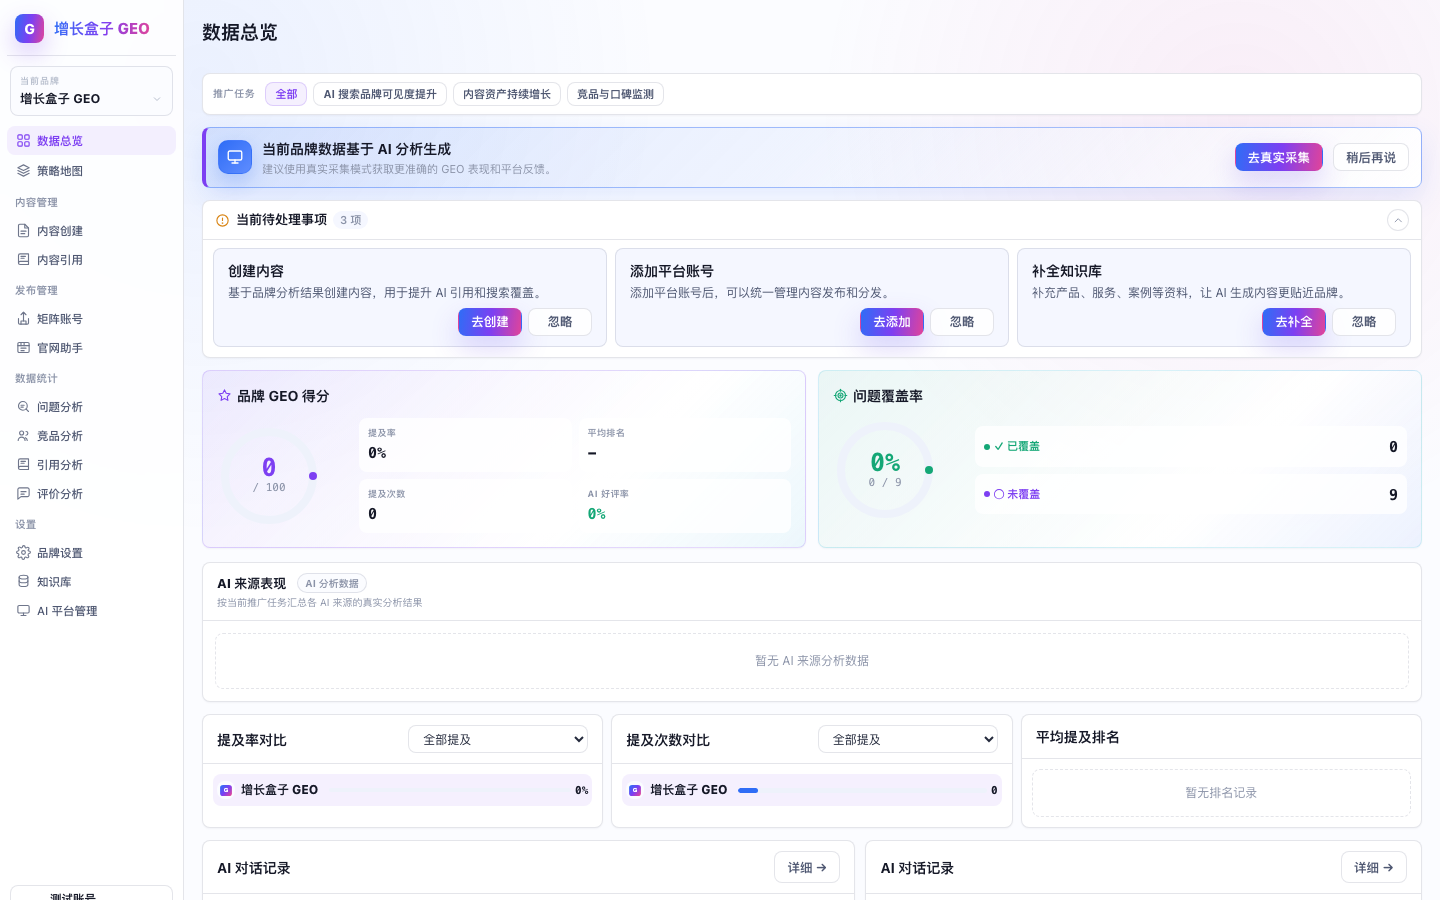Click 去补全 in 补全知识库 card

(1294, 322)
